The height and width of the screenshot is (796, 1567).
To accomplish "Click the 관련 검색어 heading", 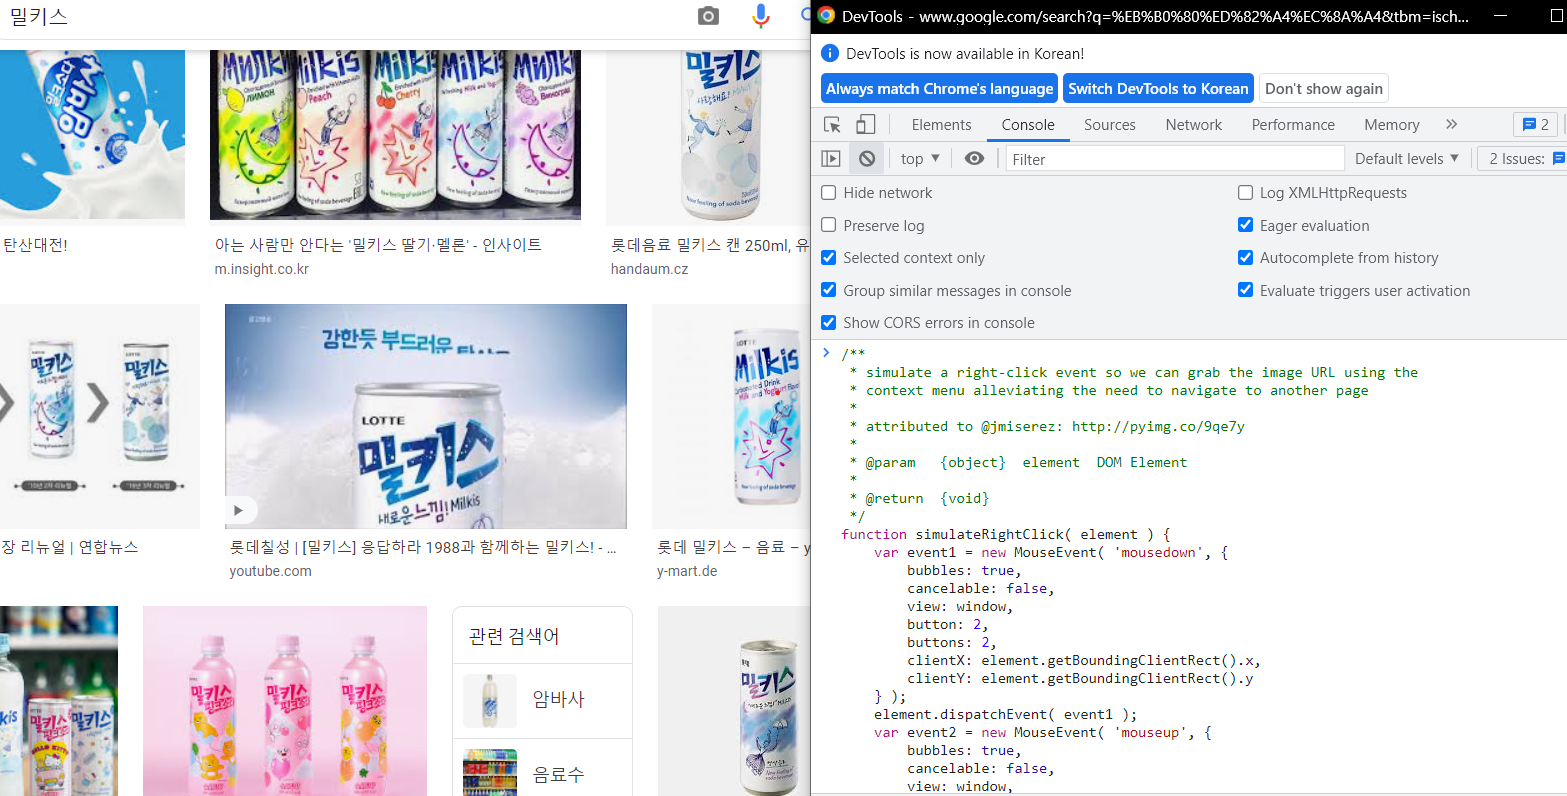I will pyautogui.click(x=514, y=637).
